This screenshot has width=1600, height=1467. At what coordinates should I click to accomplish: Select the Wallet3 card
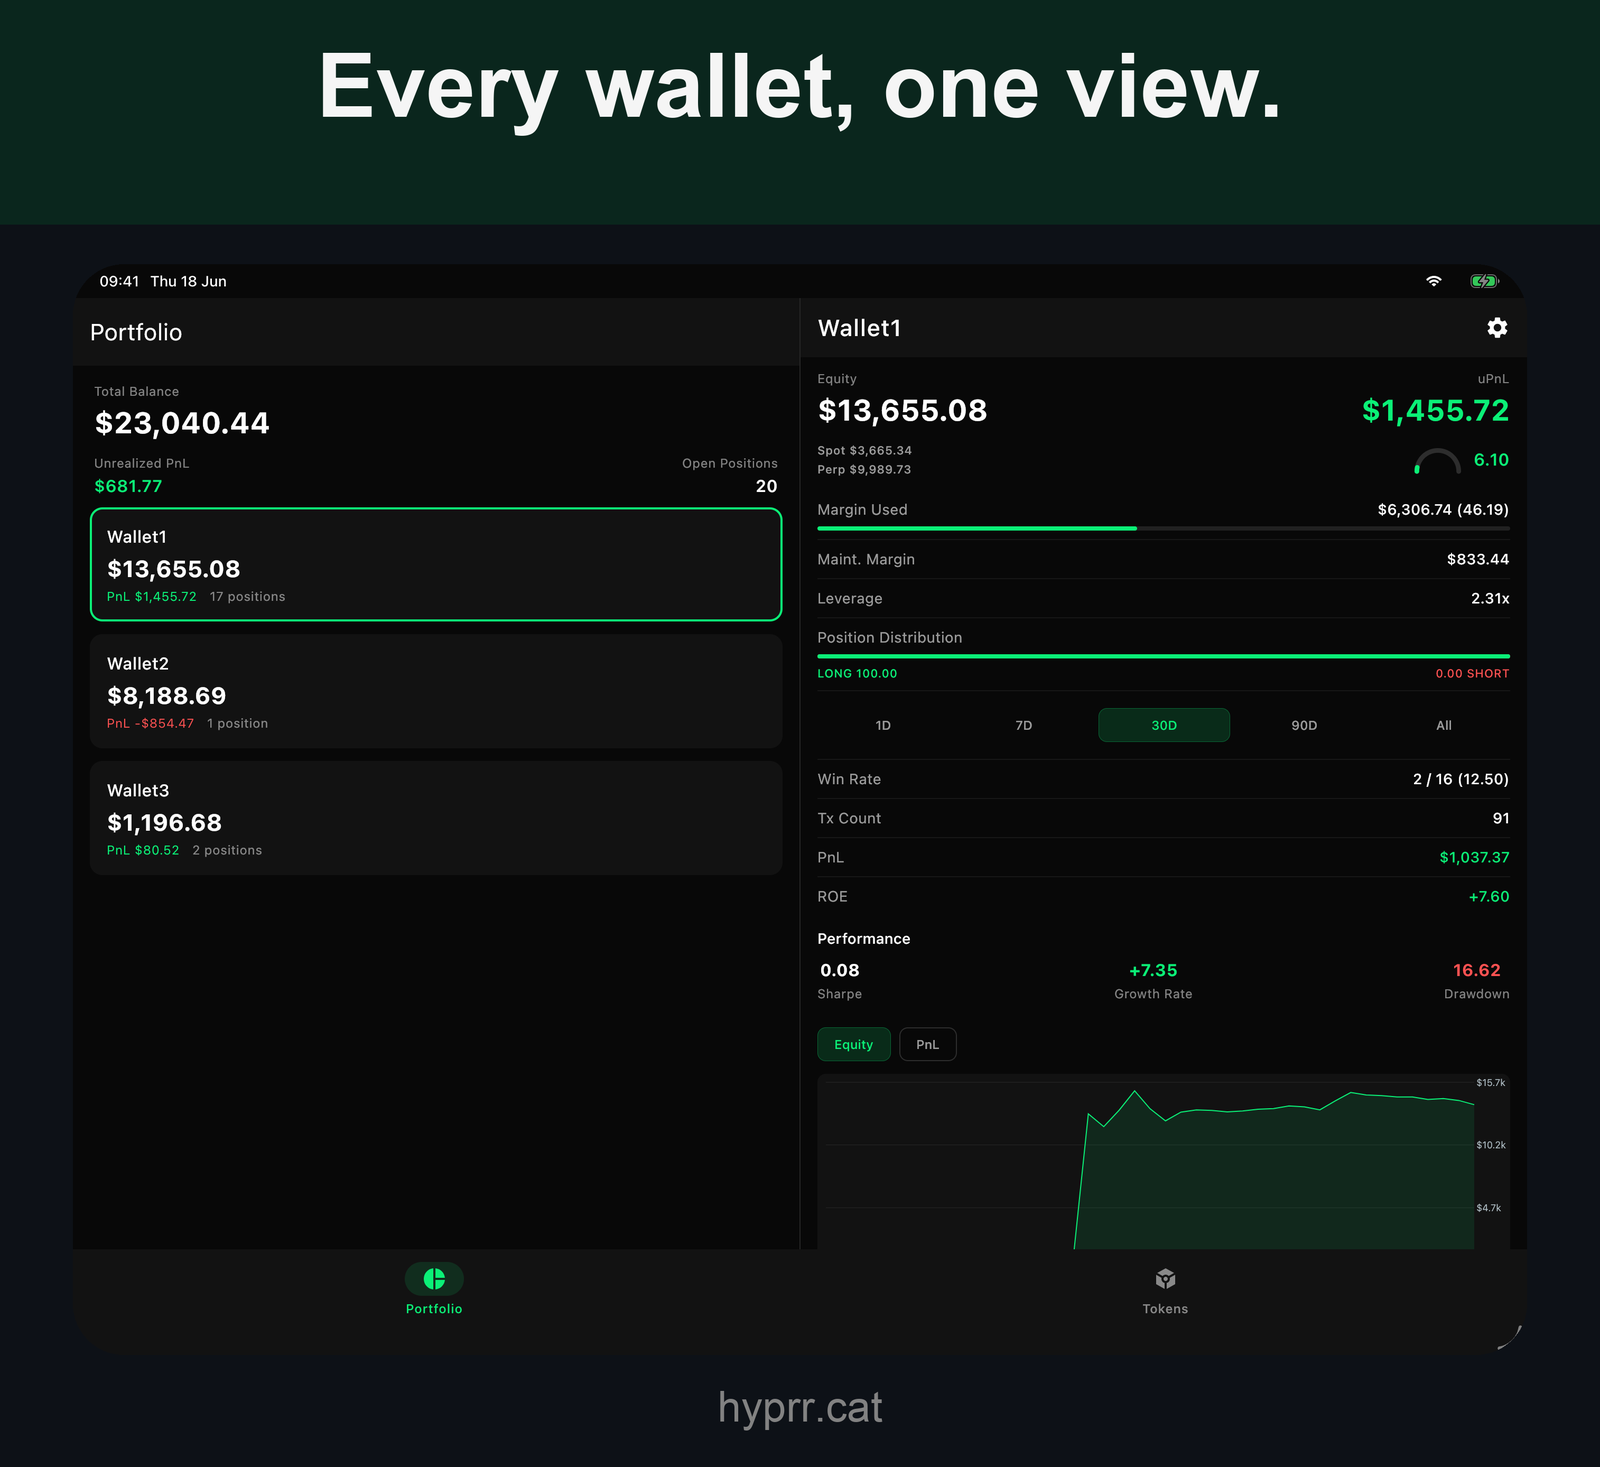[436, 818]
